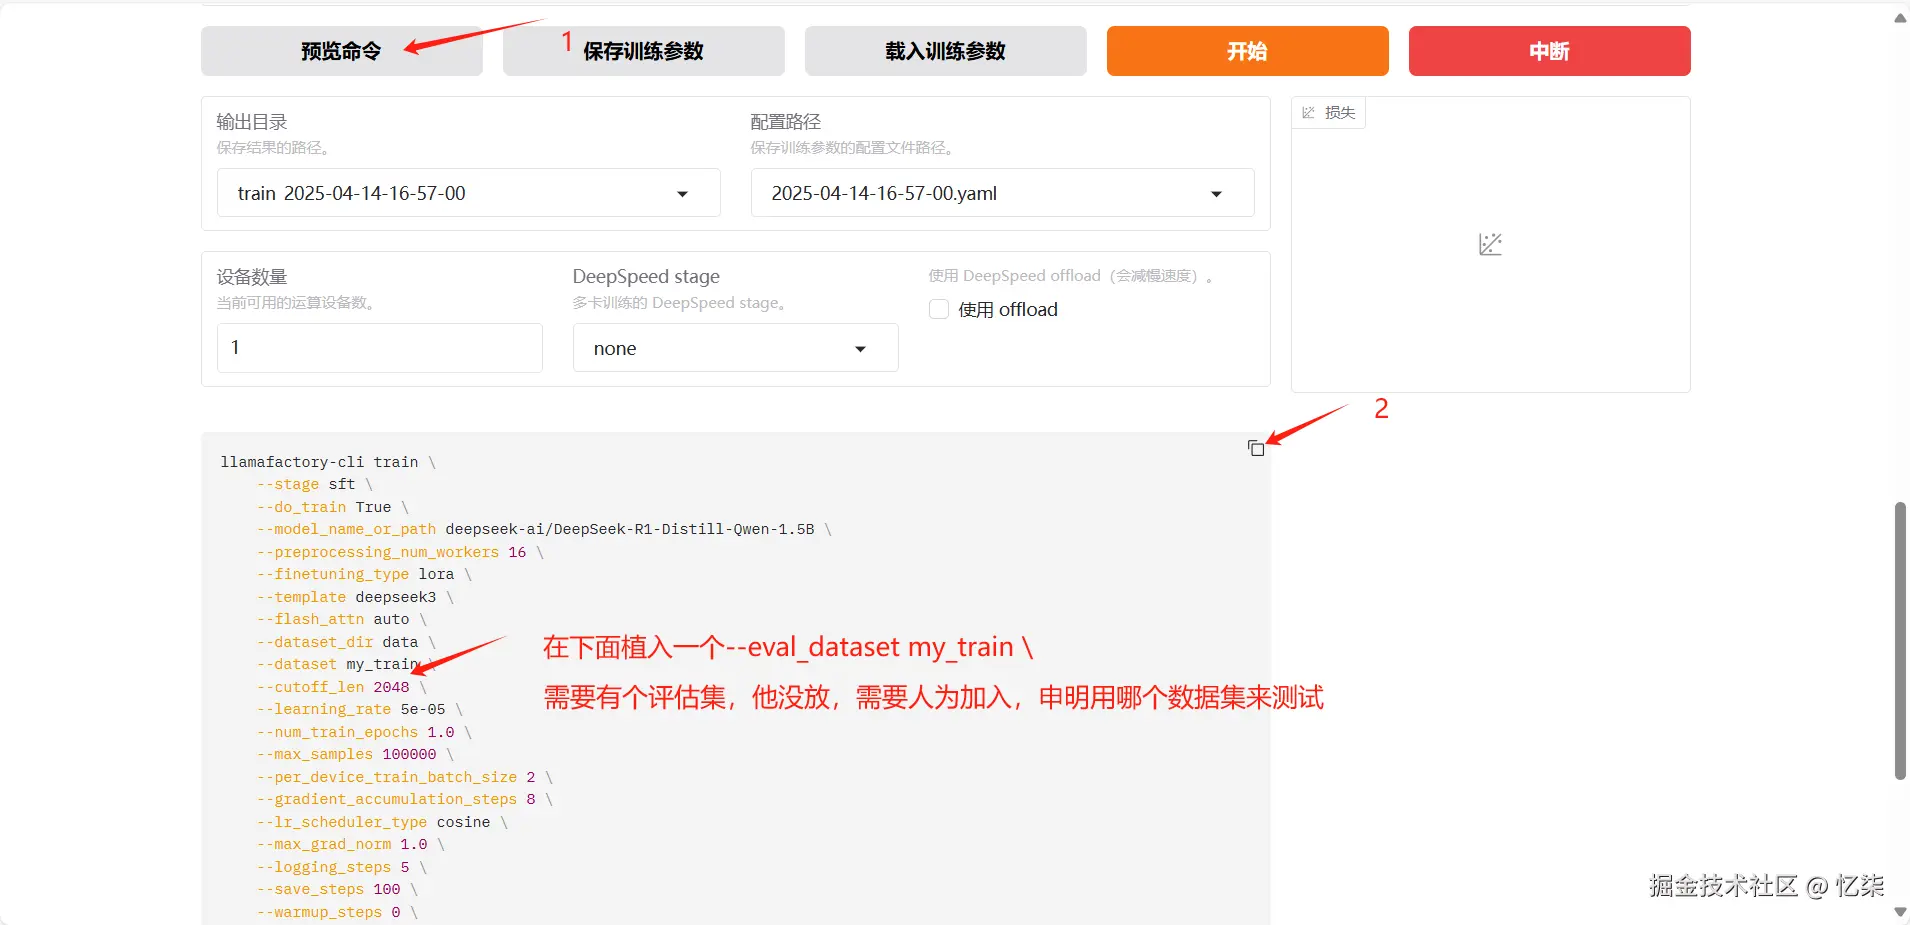Click the '--gradient_accumulation_steps 8' line

(x=404, y=799)
